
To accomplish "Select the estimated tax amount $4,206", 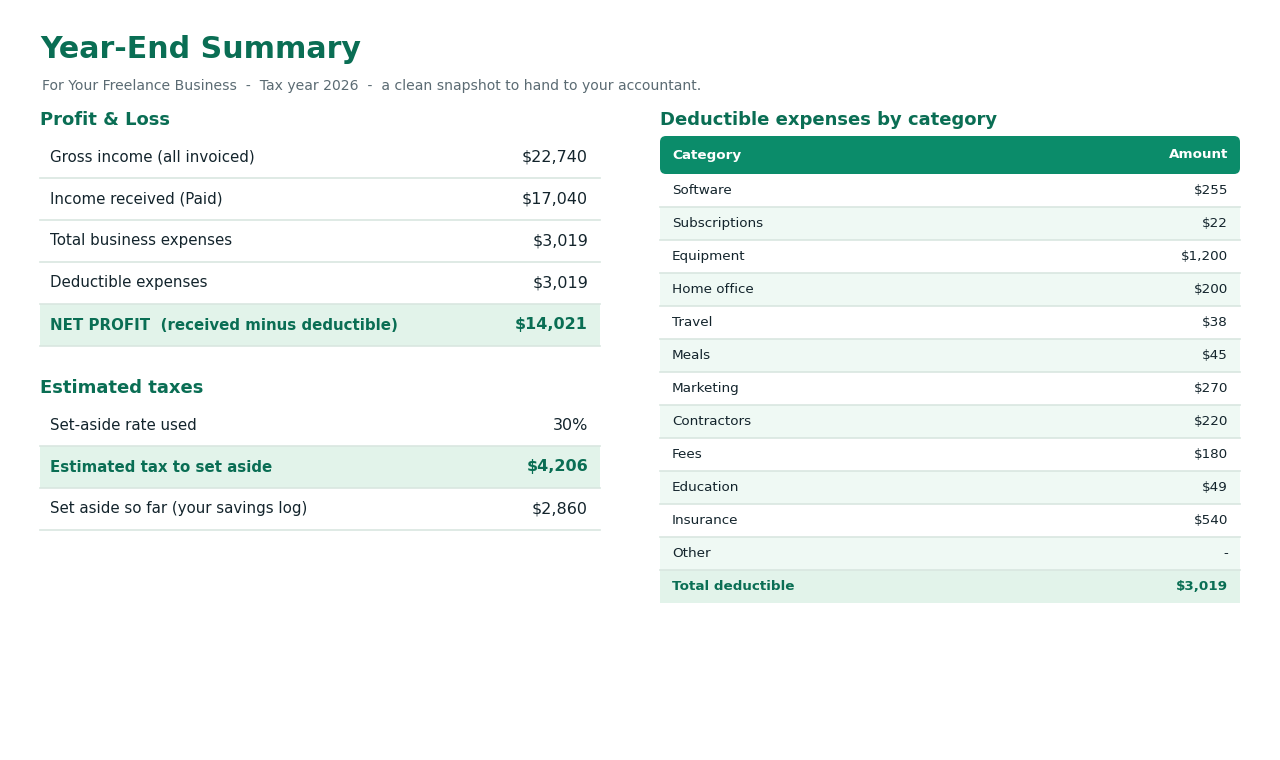I will tap(557, 467).
